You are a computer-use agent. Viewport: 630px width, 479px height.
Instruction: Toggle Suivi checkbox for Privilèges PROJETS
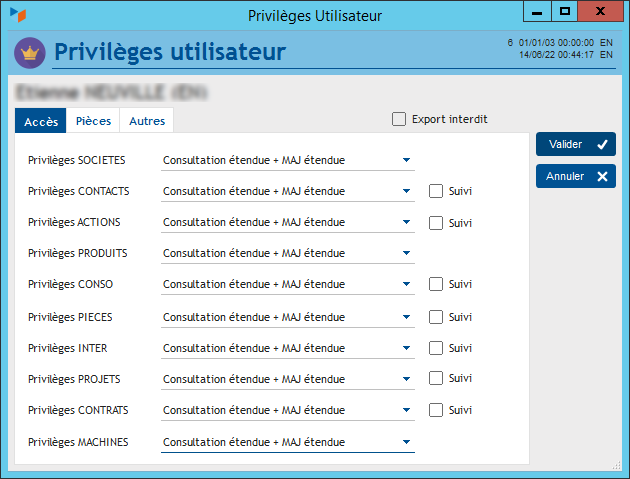(x=436, y=378)
